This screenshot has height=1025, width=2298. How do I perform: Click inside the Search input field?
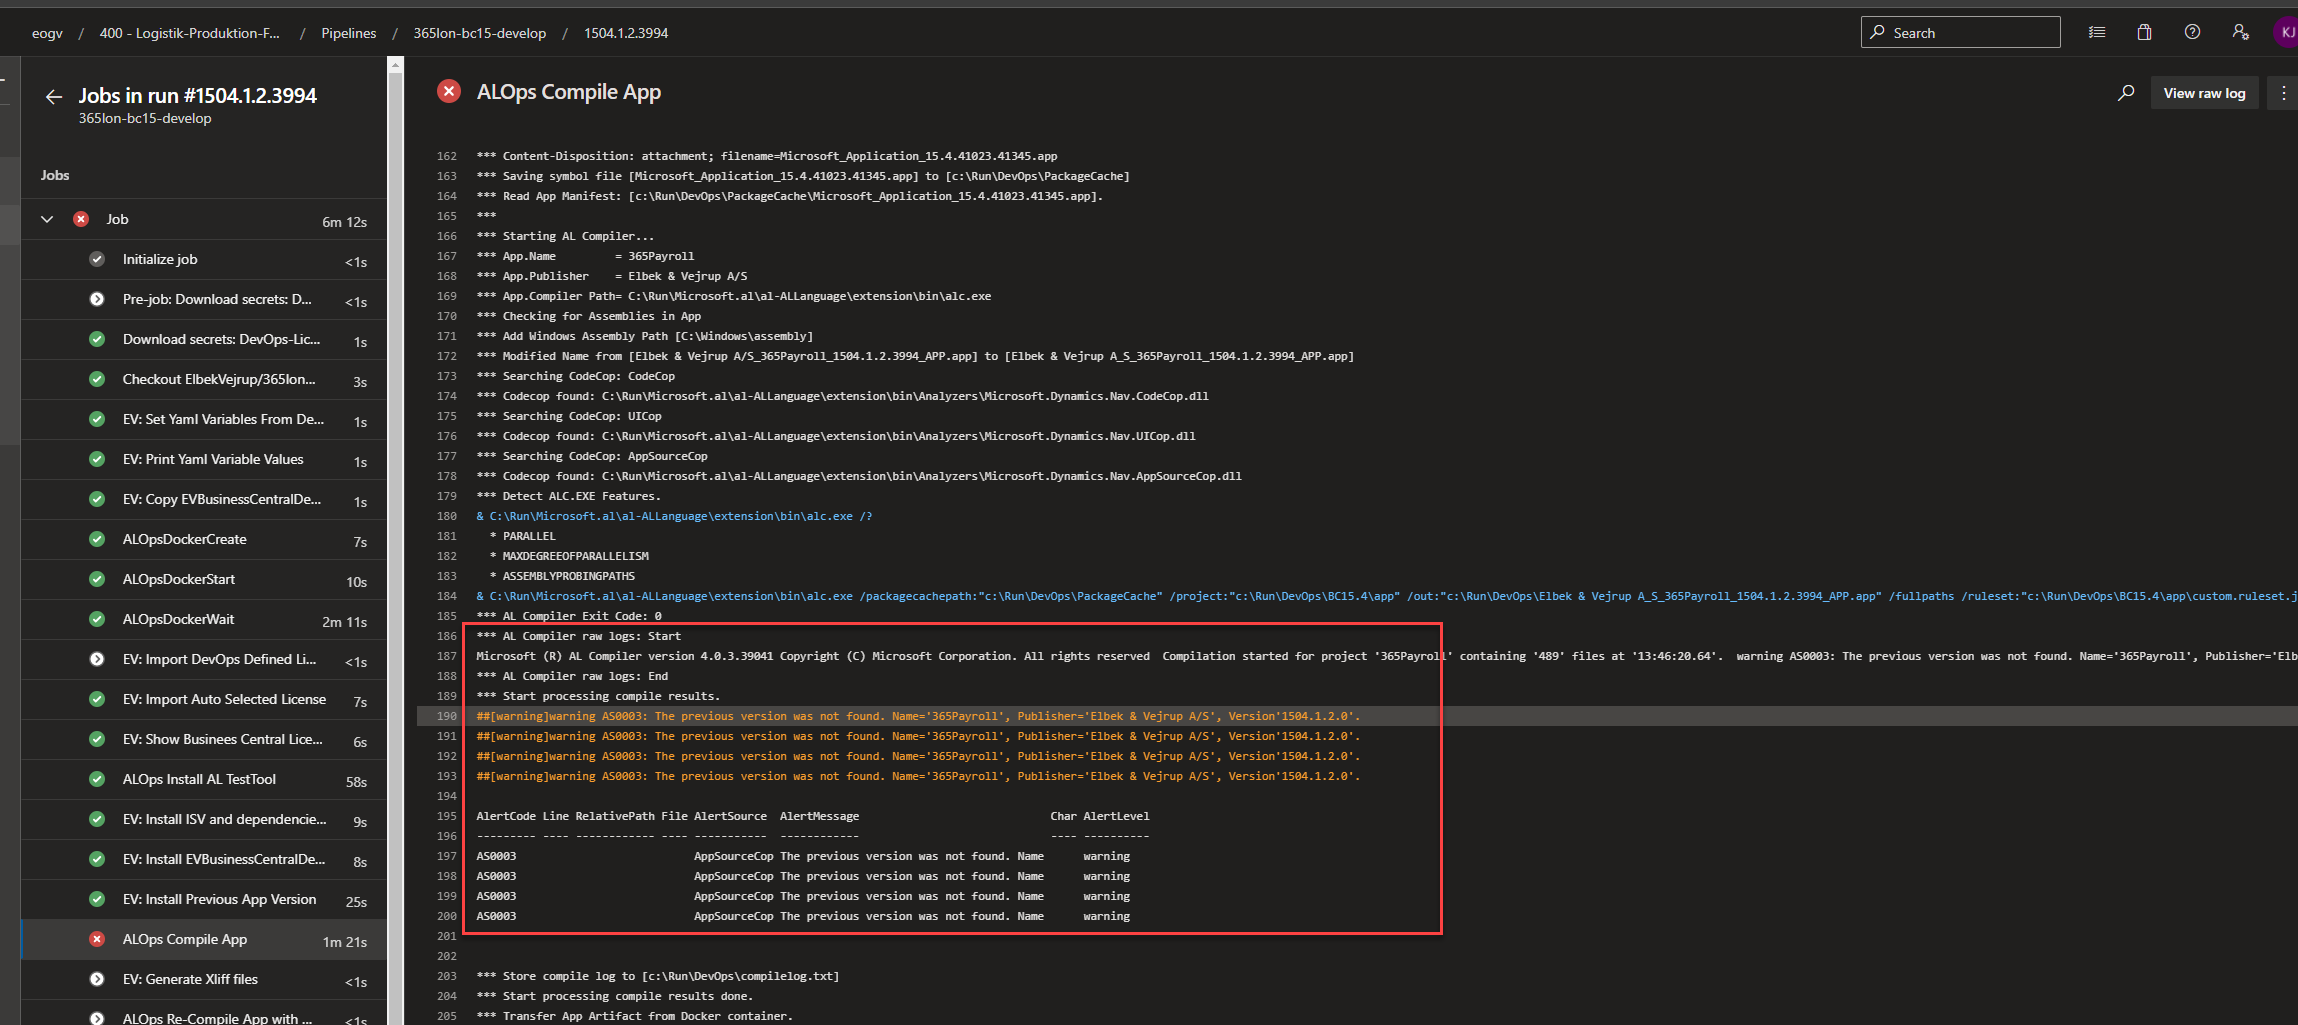click(1960, 32)
